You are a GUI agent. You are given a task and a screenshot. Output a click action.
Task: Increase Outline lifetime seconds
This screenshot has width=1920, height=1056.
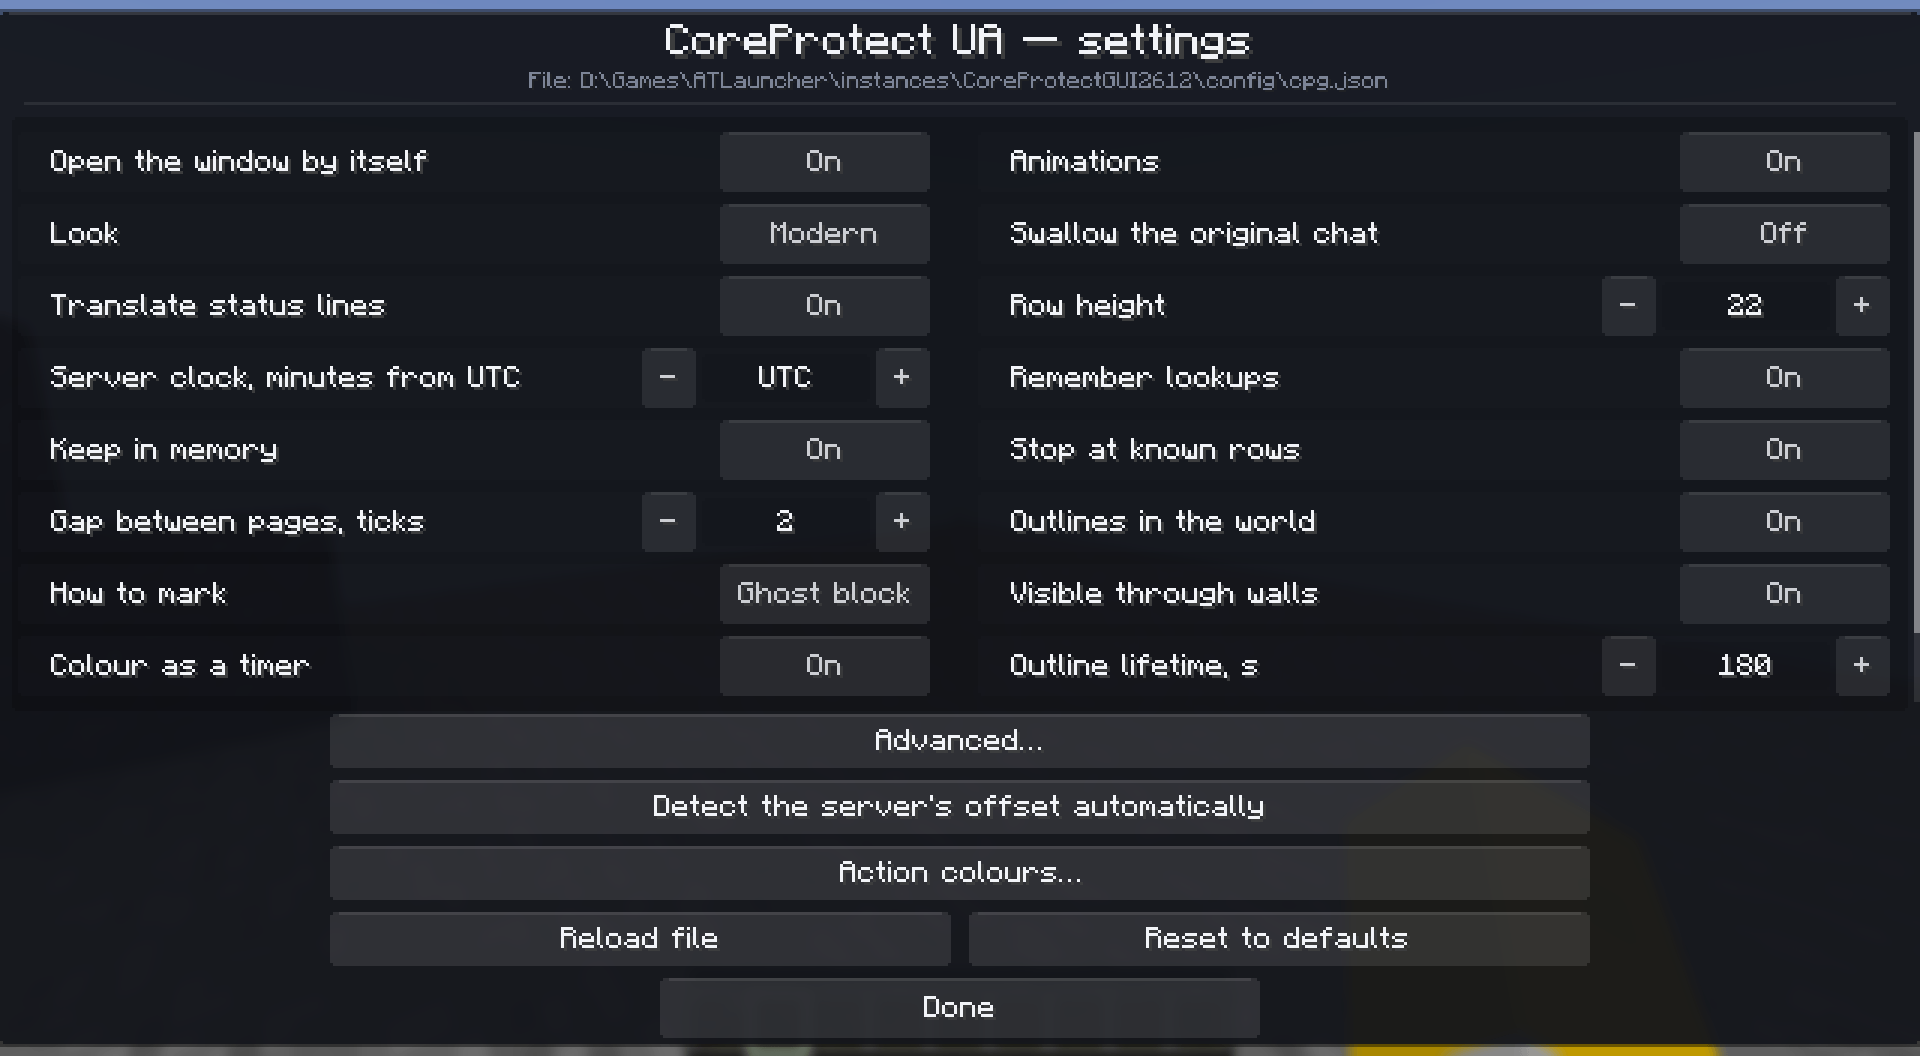(1862, 666)
